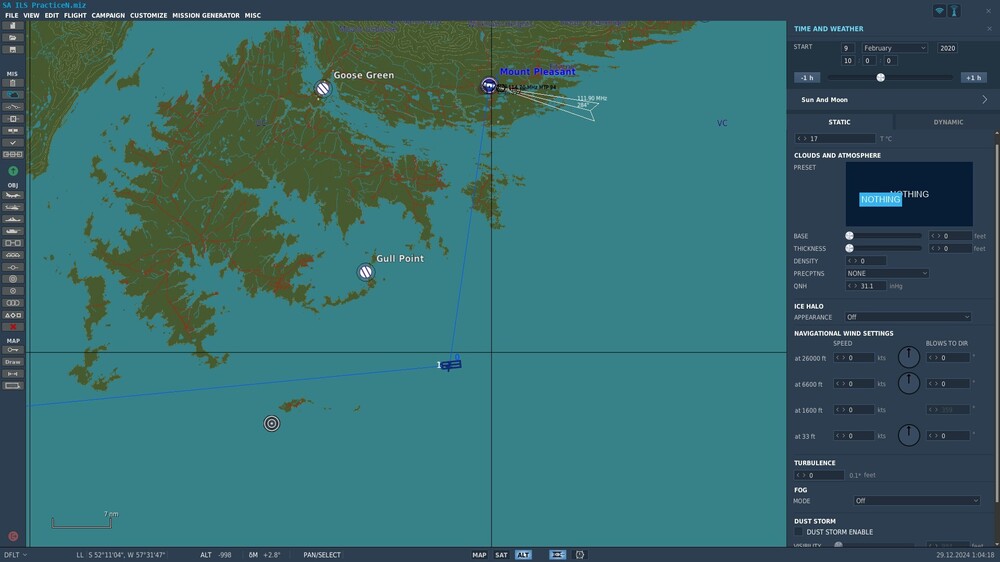
Task: Click the time of day slider handle
Action: tap(881, 78)
